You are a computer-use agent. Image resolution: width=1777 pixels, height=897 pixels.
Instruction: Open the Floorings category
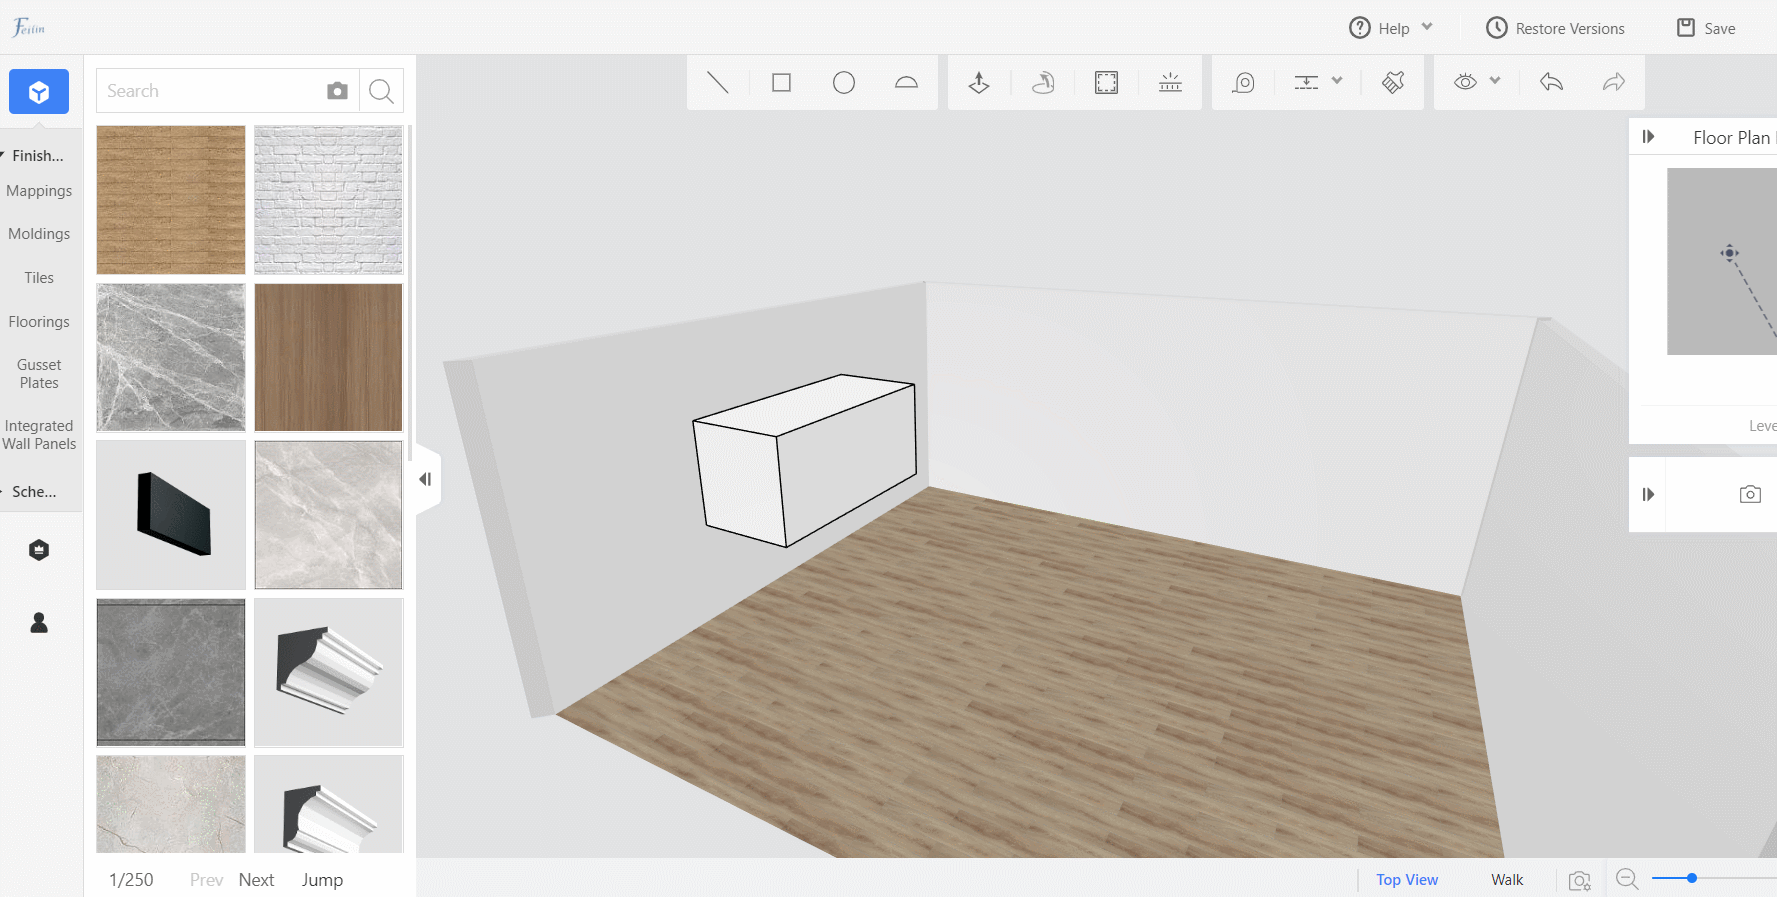tap(39, 322)
